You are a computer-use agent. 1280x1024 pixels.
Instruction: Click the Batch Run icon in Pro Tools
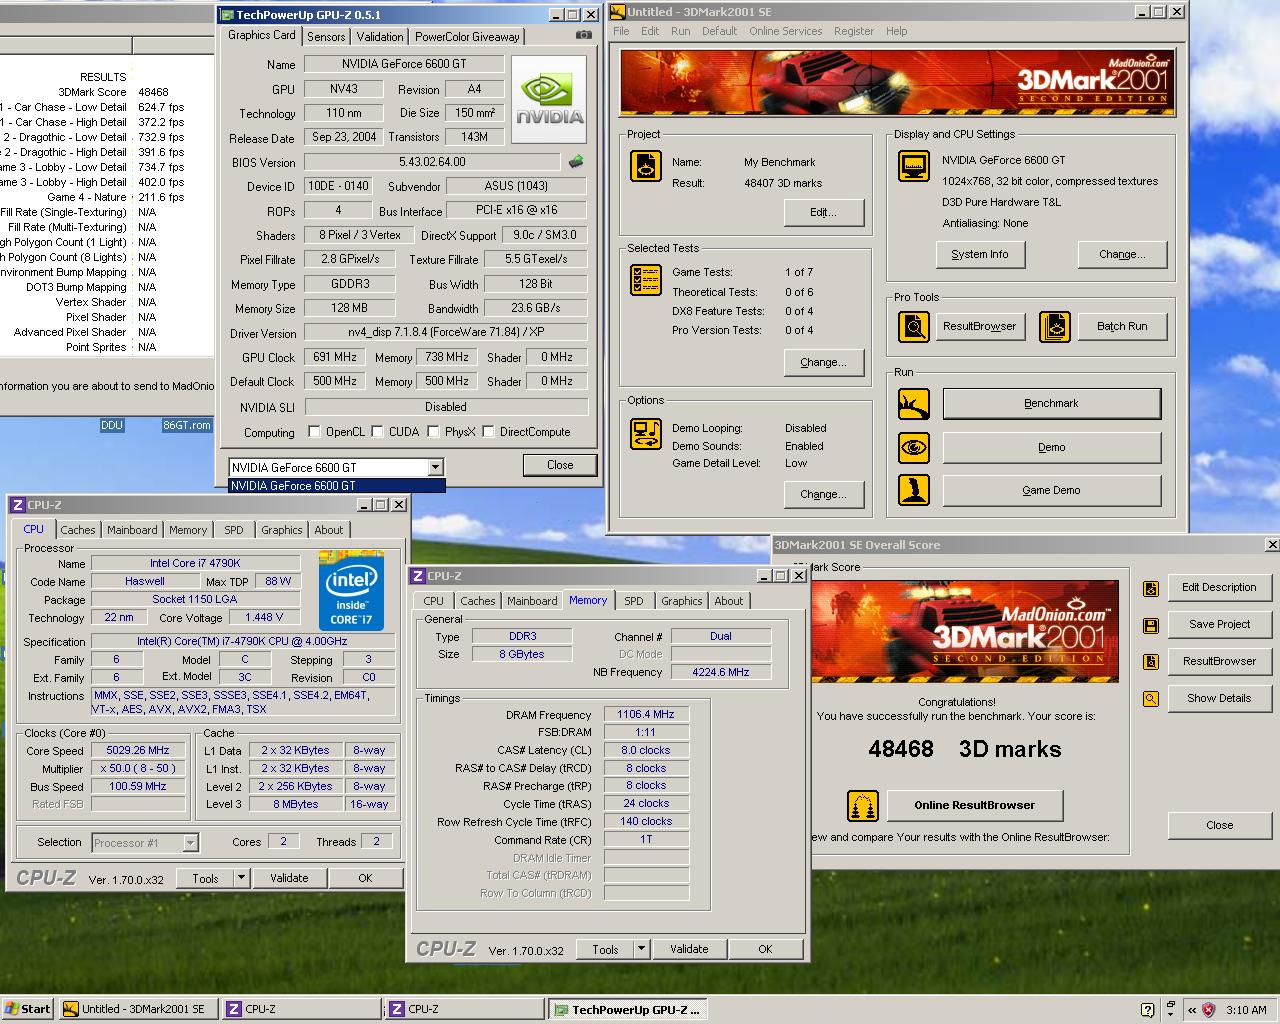coord(1055,326)
